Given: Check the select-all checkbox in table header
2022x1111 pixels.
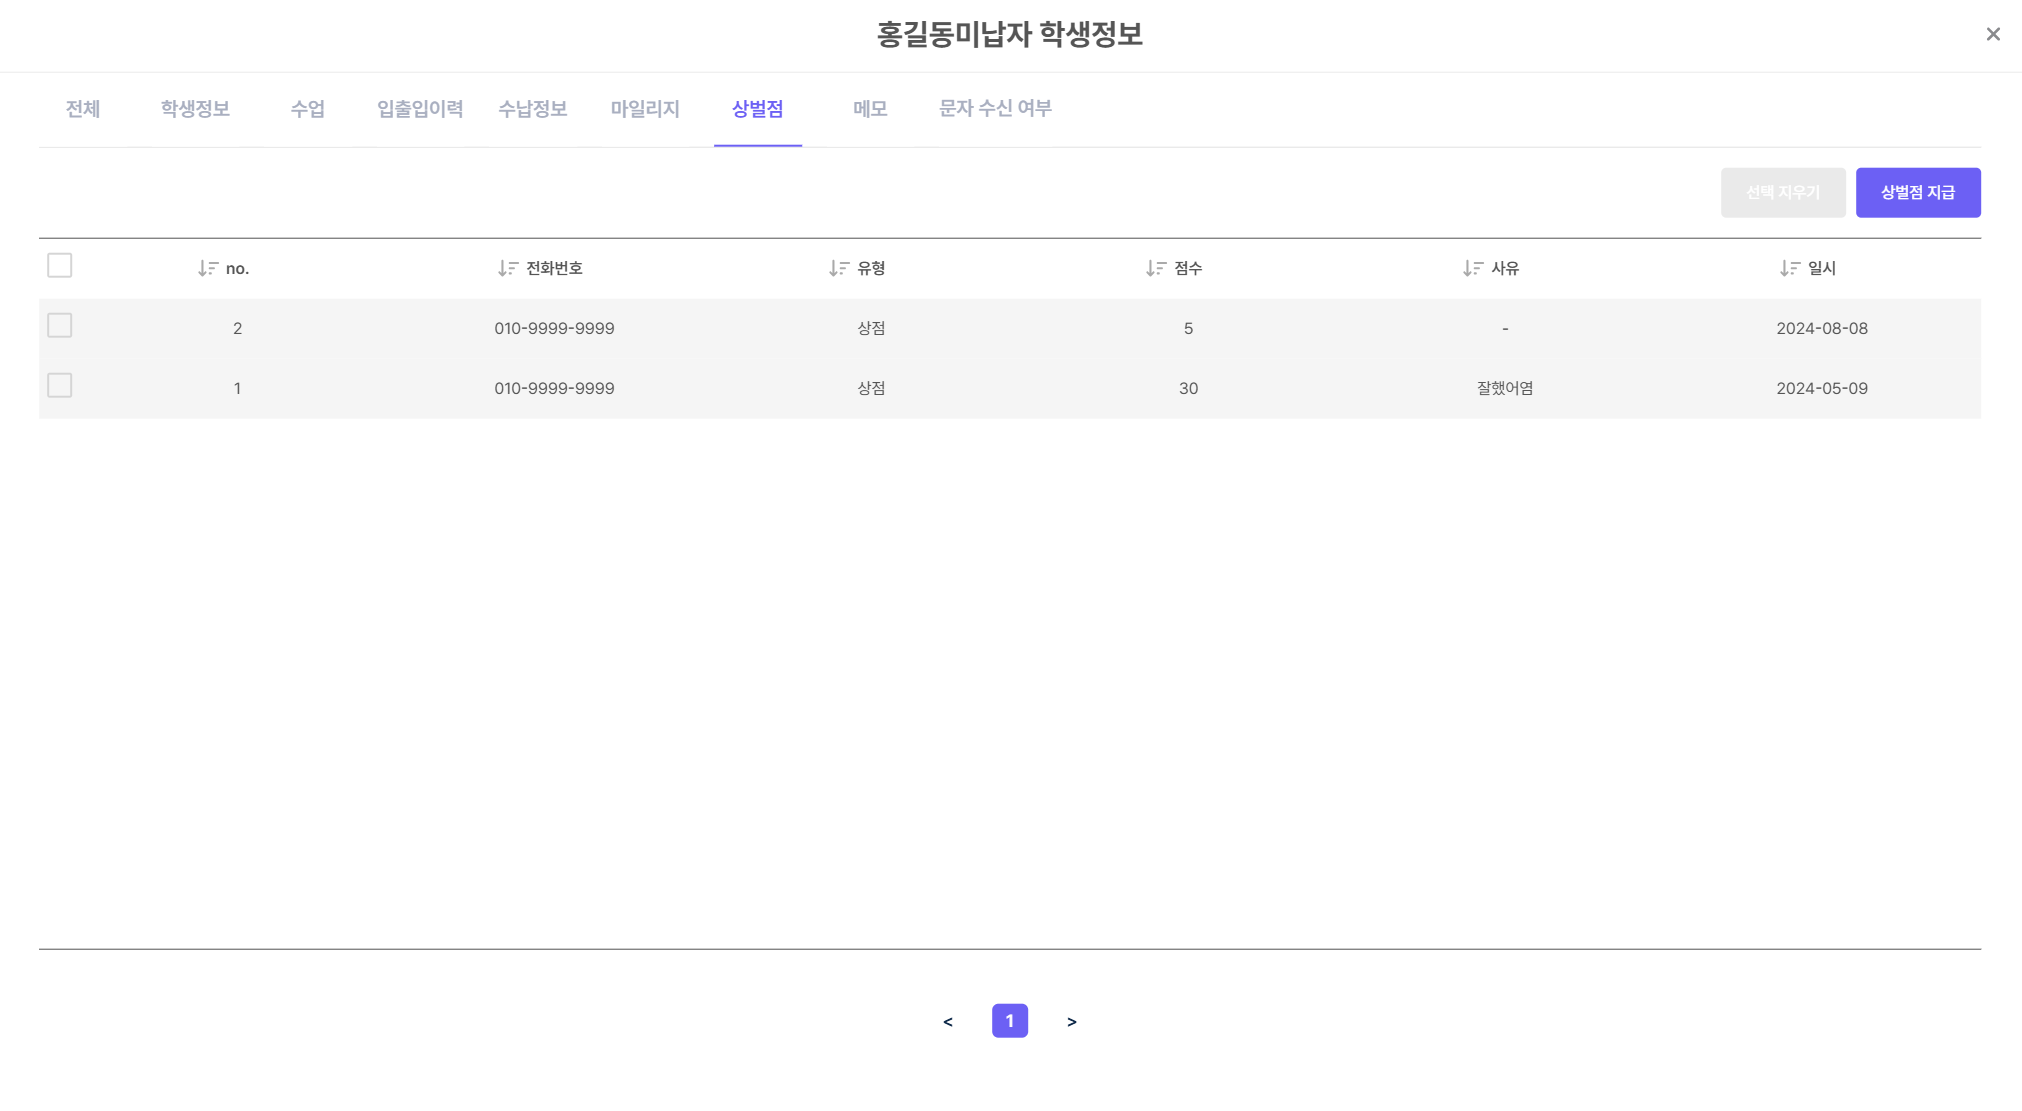Looking at the screenshot, I should point(60,266).
